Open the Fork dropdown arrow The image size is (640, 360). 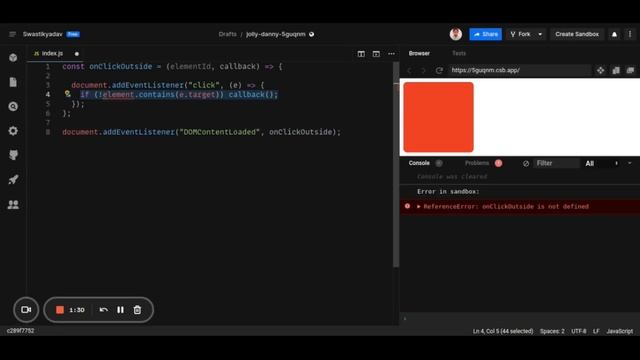(x=540, y=34)
